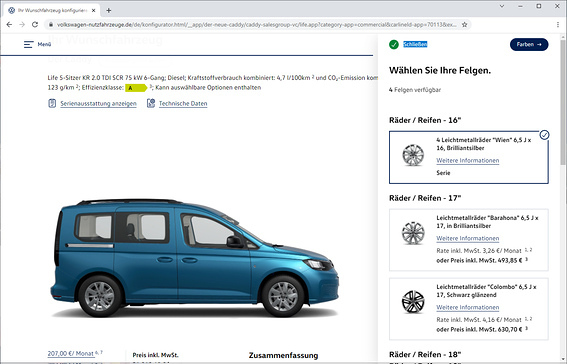Open Serienausstattung anzeigen link
This screenshot has height=364, width=567.
coord(98,104)
